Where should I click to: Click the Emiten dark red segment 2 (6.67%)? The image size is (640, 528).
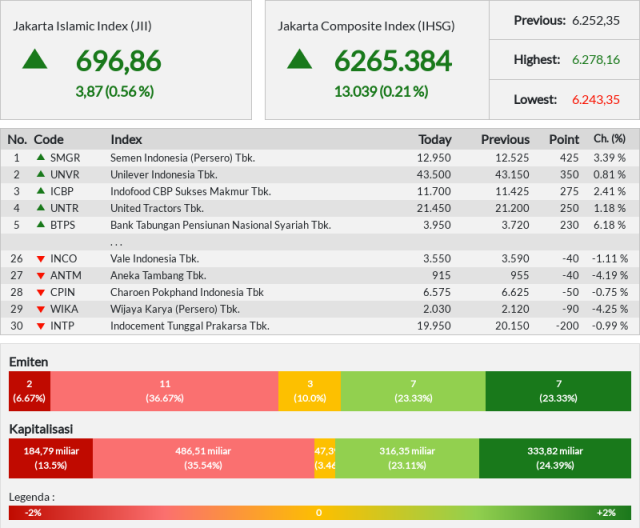tap(29, 391)
